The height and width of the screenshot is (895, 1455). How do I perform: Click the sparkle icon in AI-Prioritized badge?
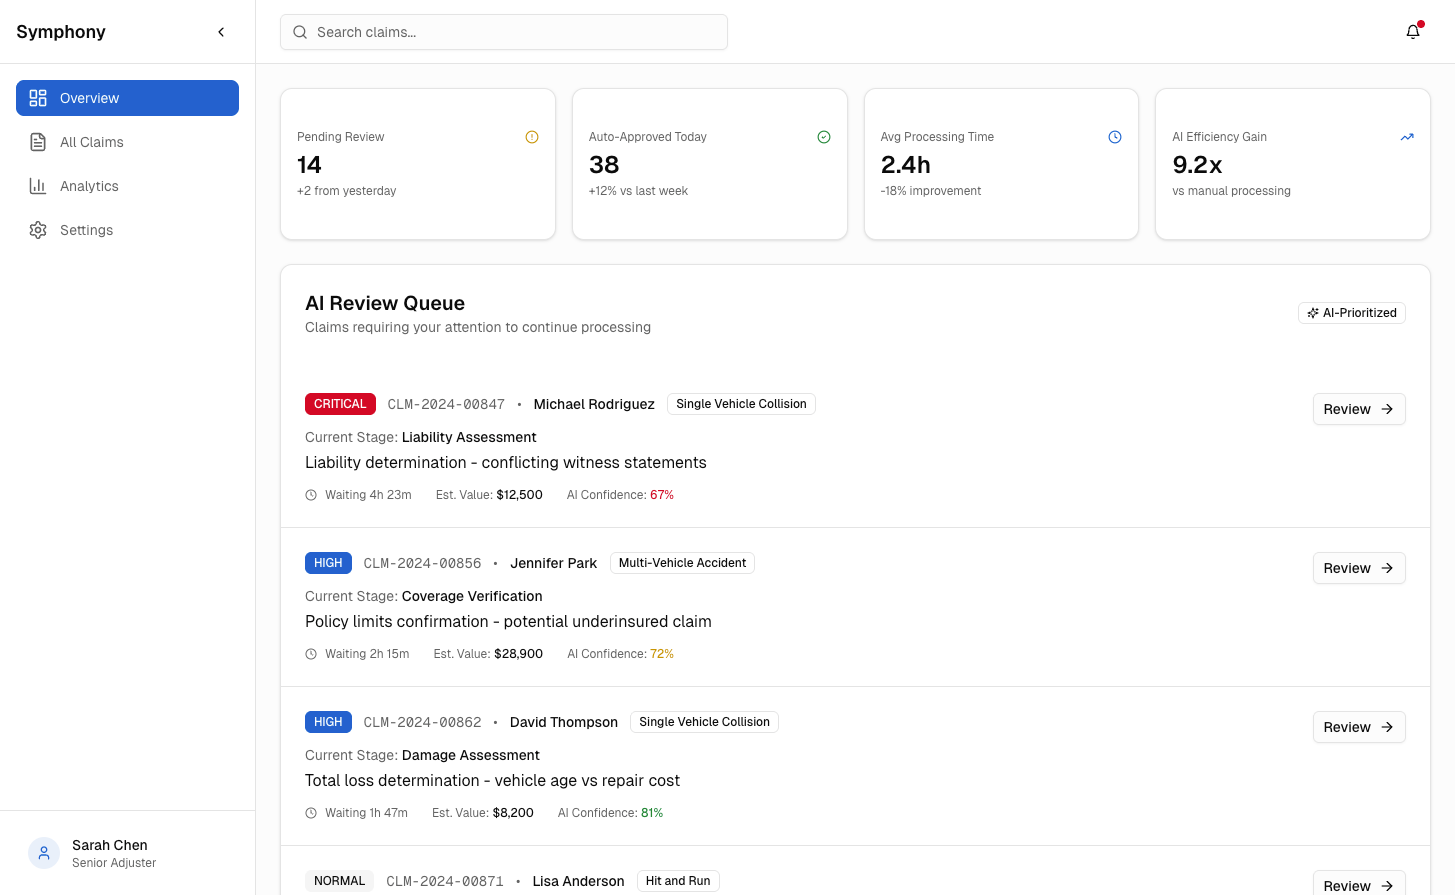(x=1313, y=312)
